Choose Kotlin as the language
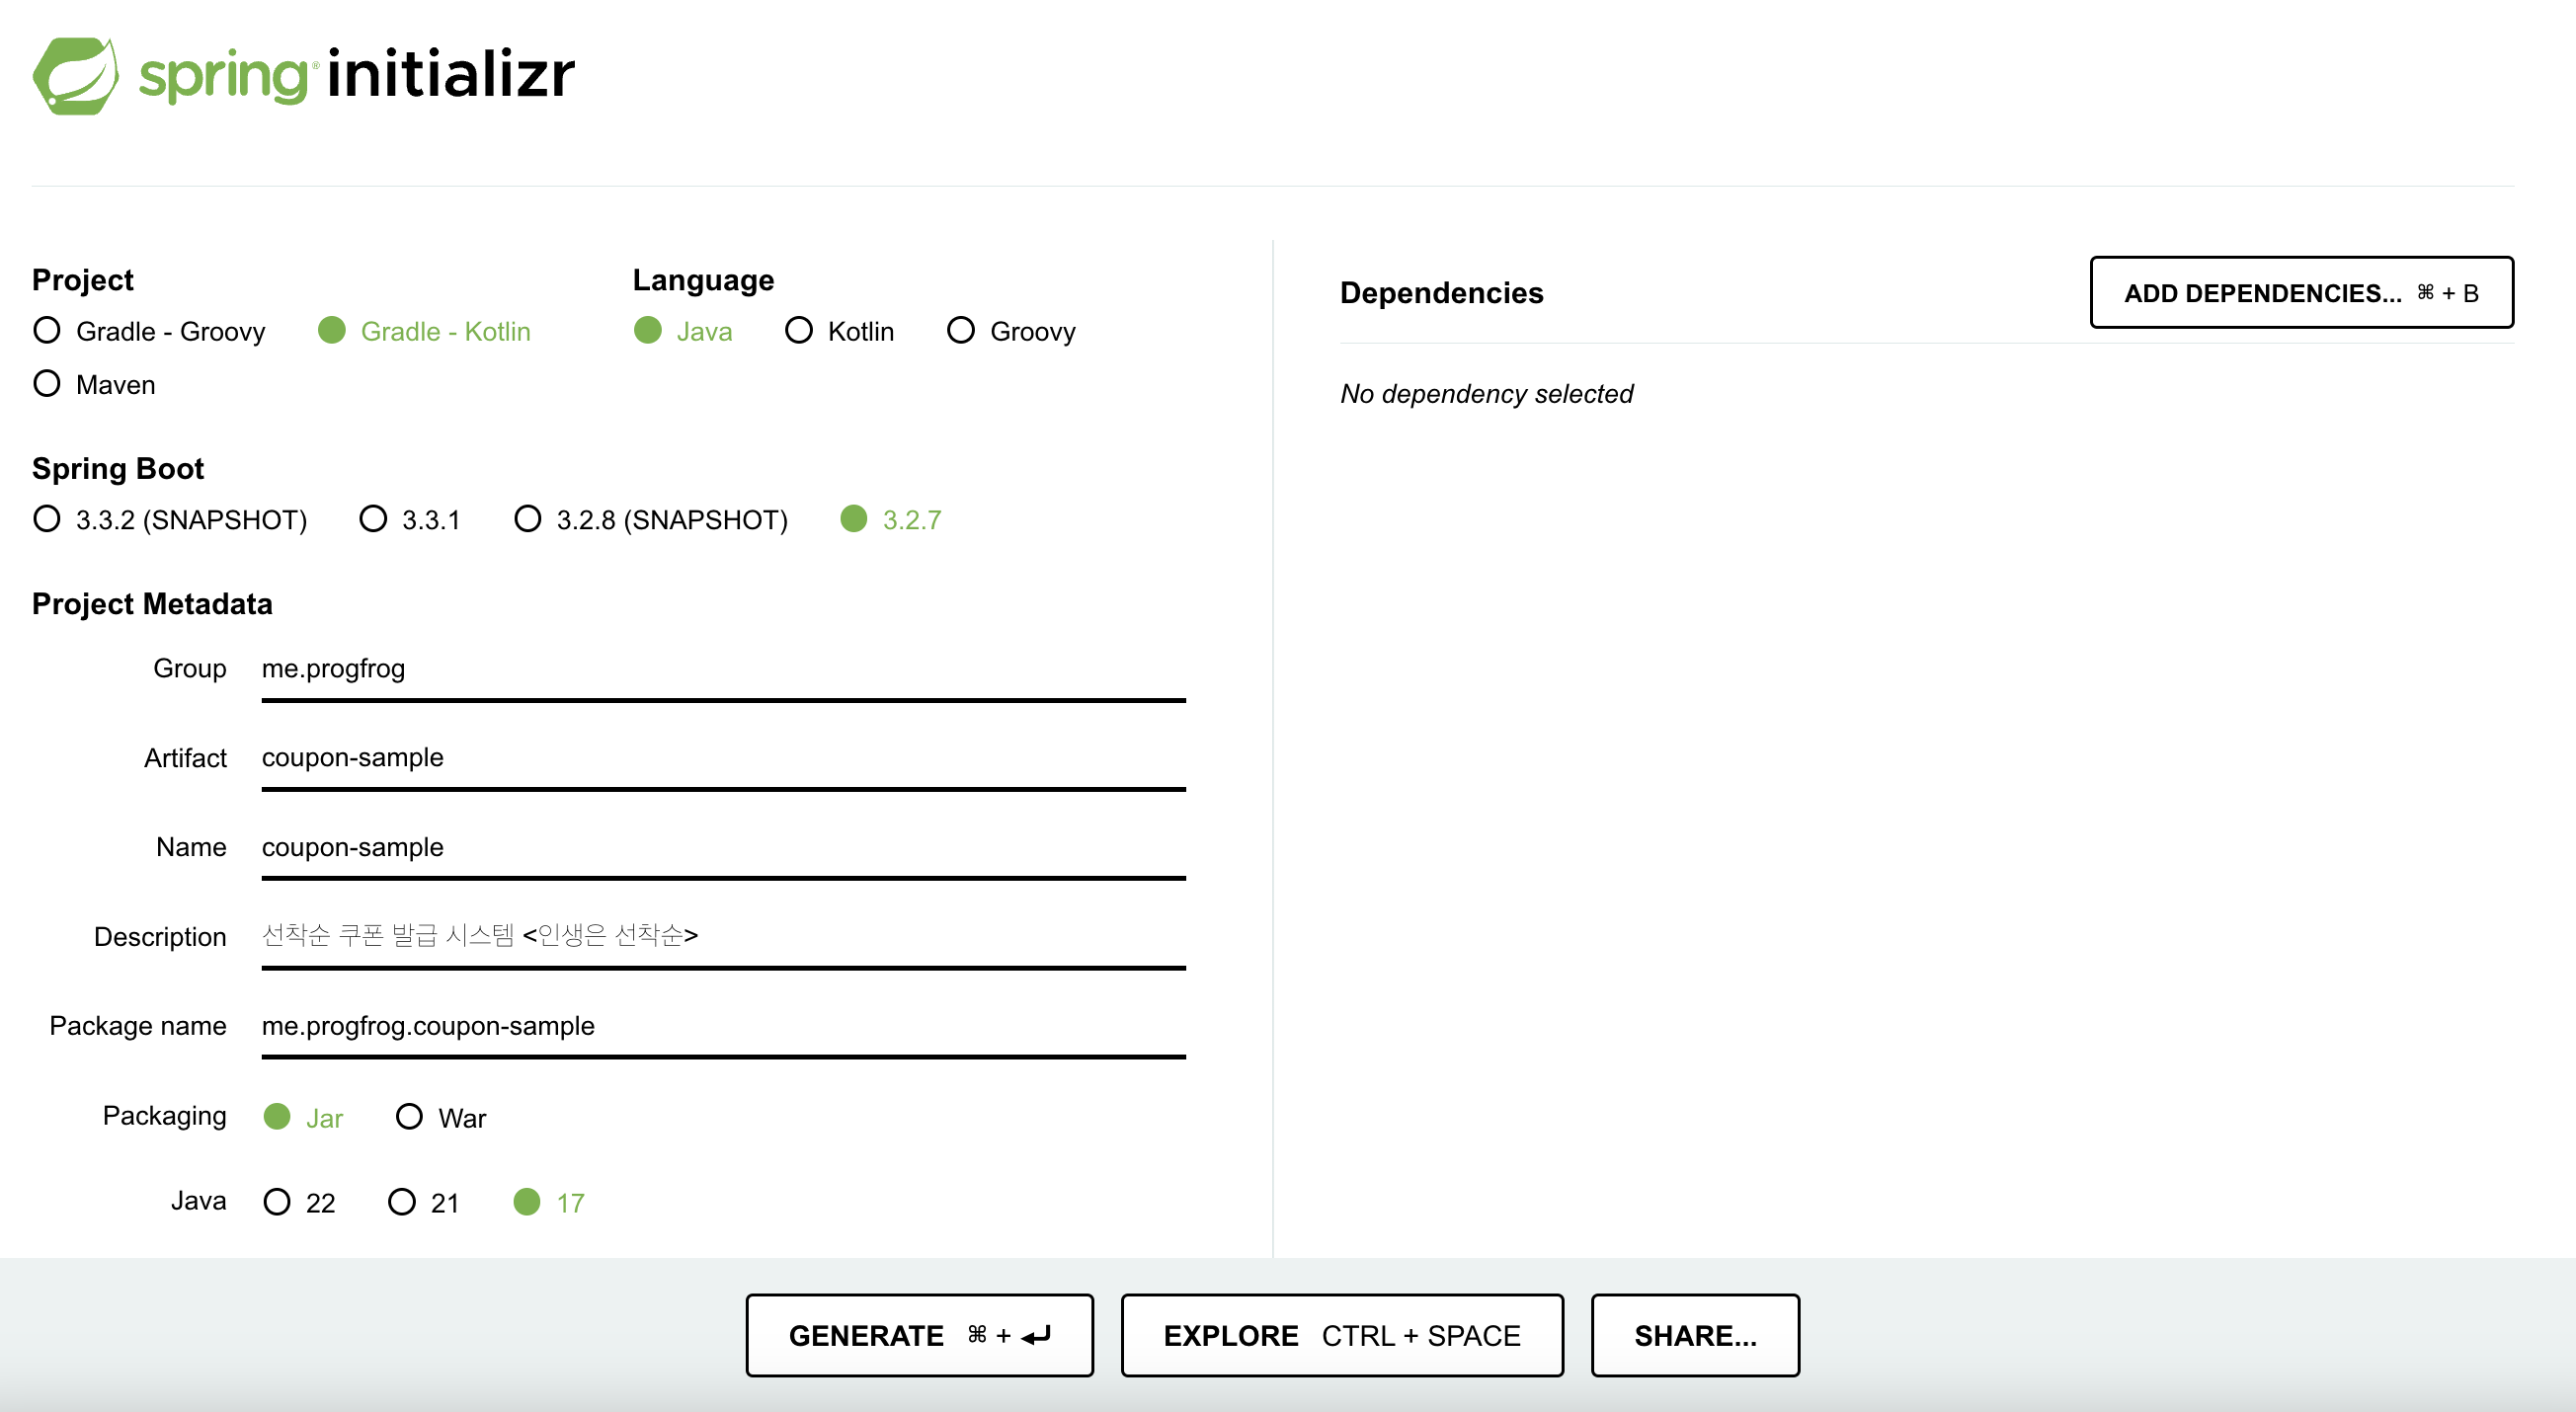The height and width of the screenshot is (1412, 2576). [799, 331]
